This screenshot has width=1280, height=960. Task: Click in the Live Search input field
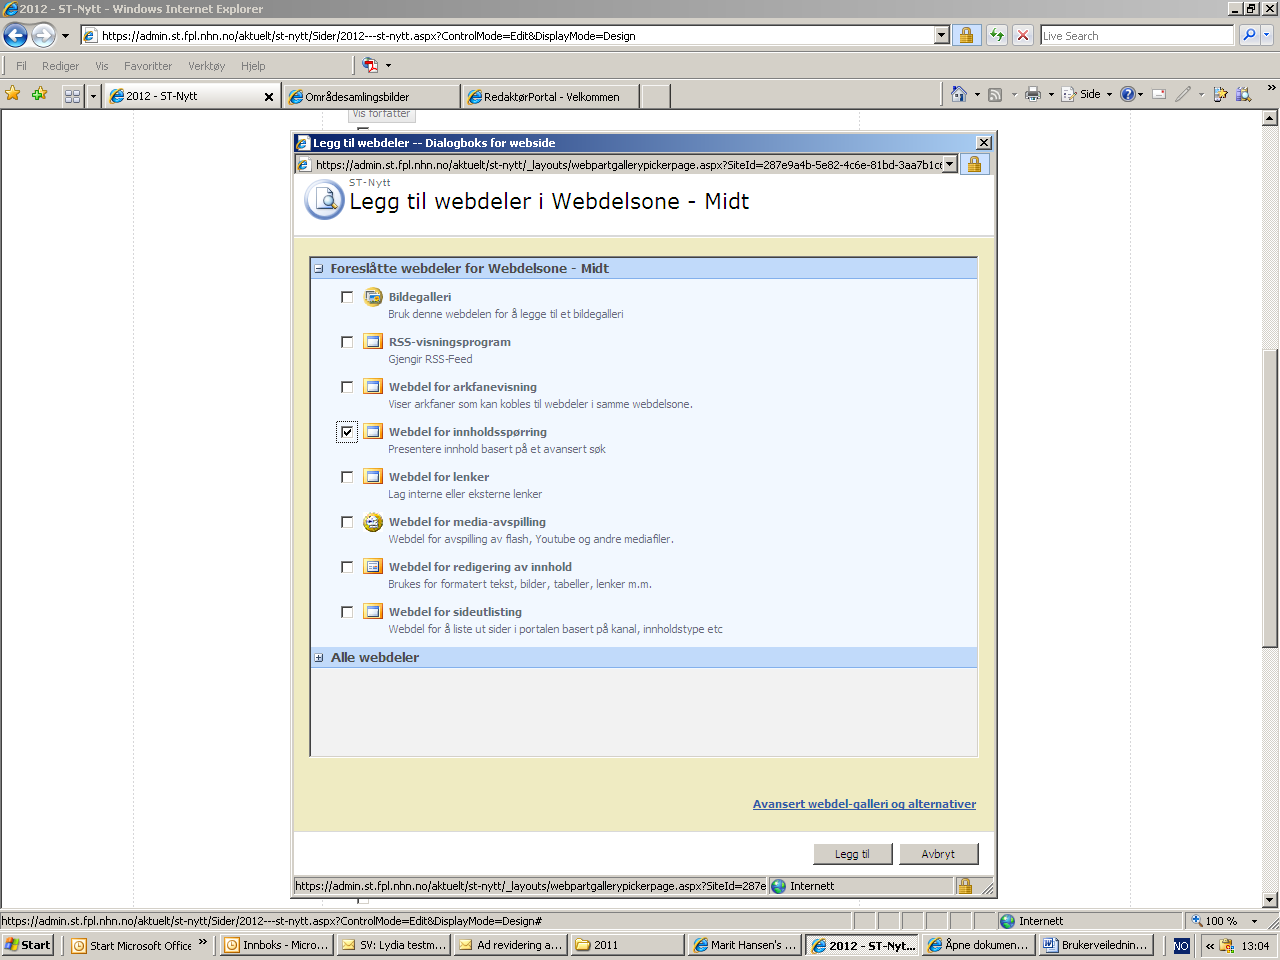[x=1137, y=36]
